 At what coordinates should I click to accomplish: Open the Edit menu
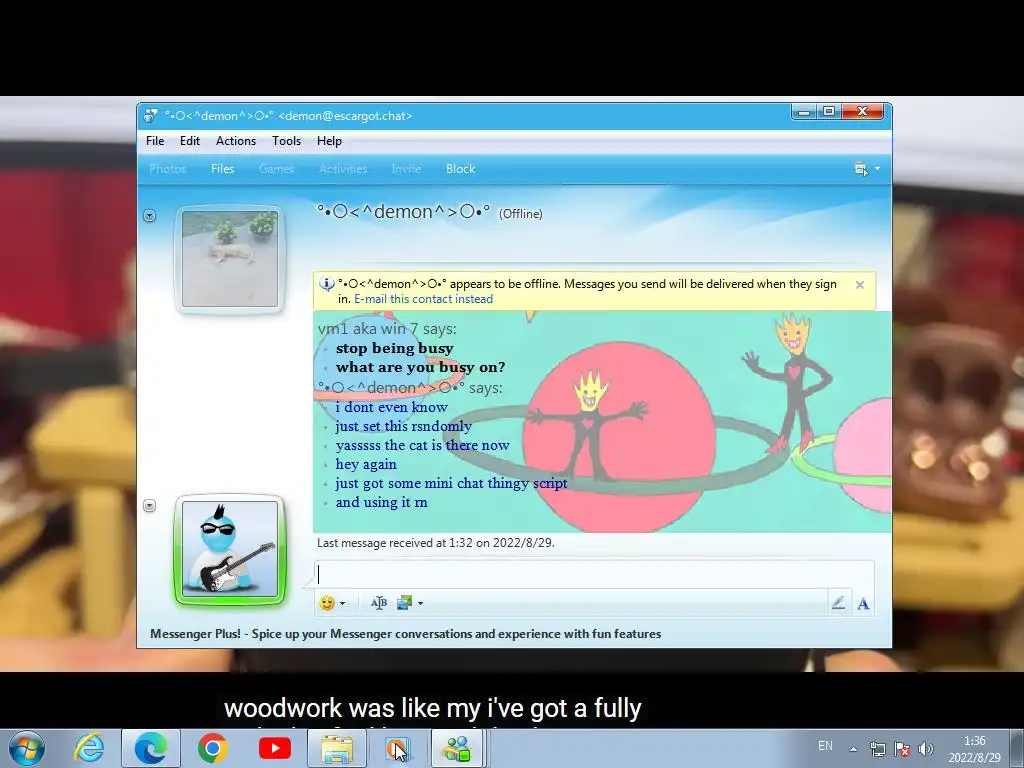tap(189, 141)
